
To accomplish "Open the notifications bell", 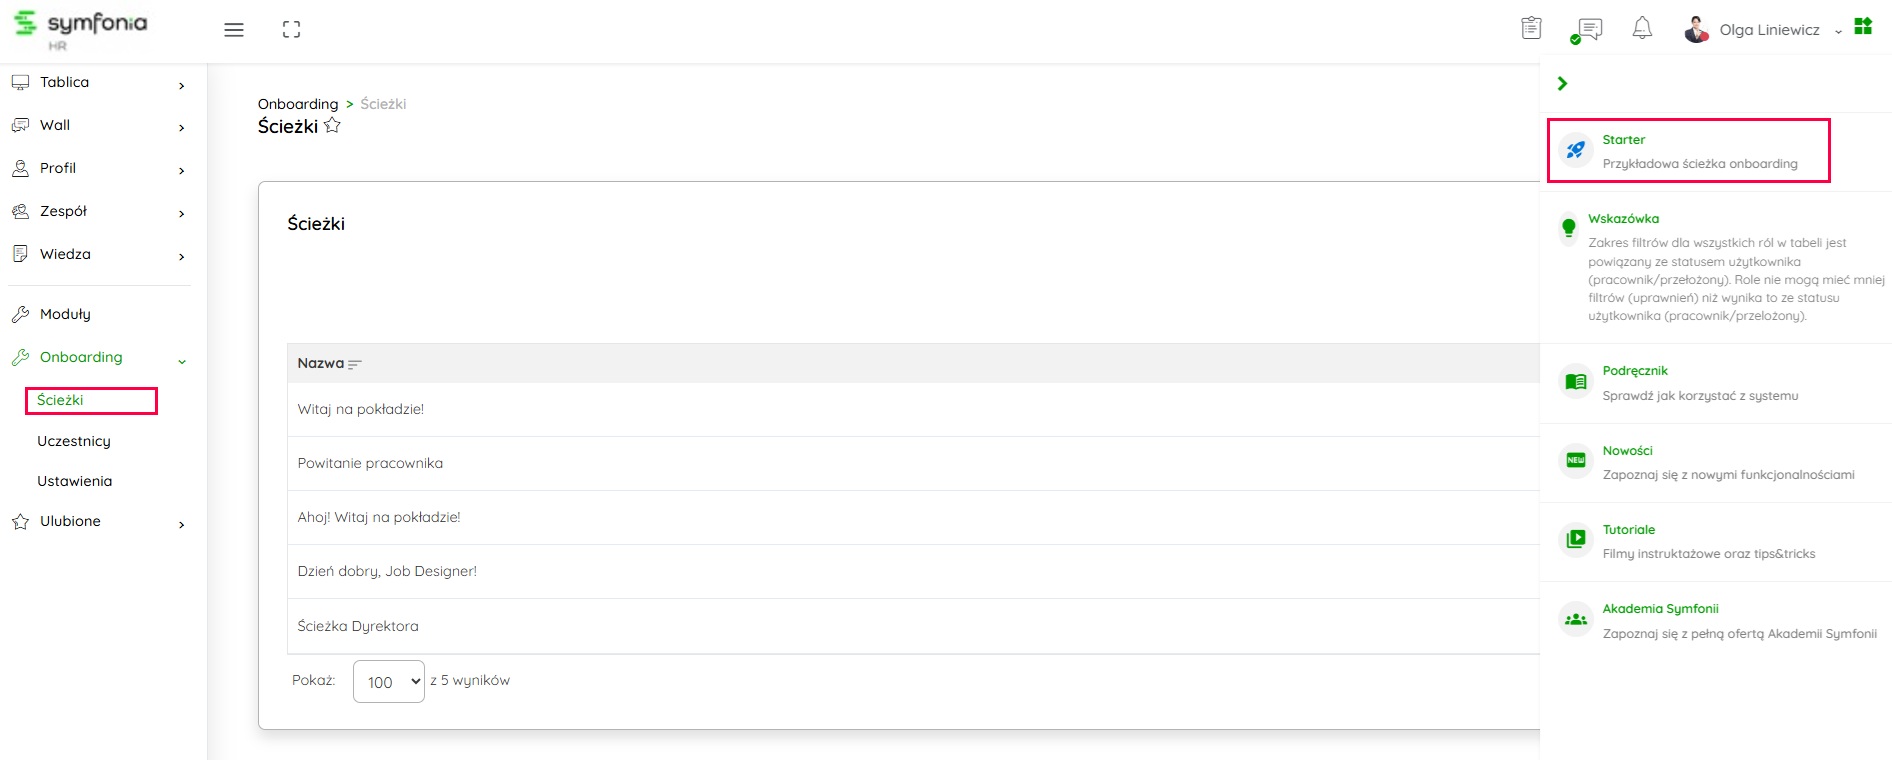I will (x=1642, y=29).
